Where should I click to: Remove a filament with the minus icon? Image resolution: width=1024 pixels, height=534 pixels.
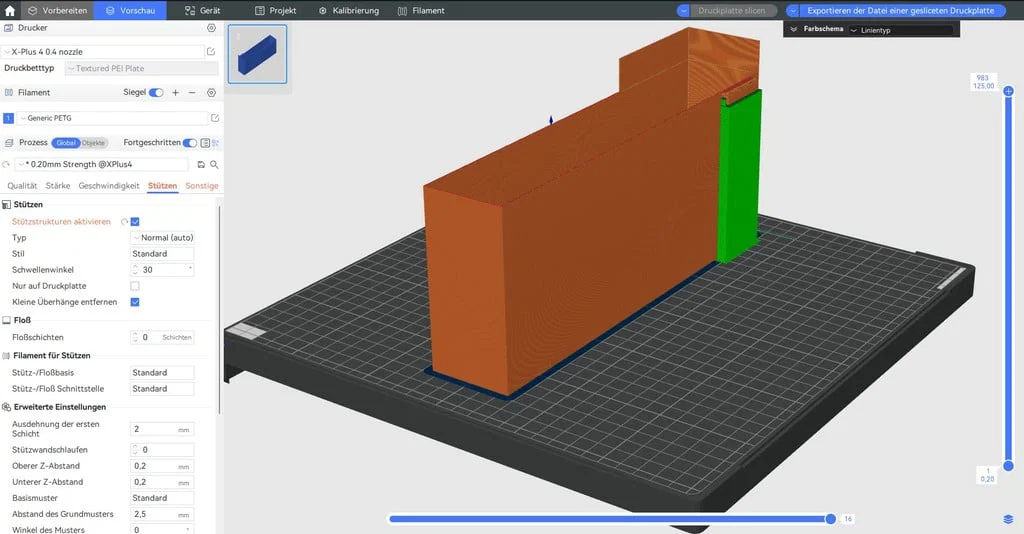click(x=192, y=93)
